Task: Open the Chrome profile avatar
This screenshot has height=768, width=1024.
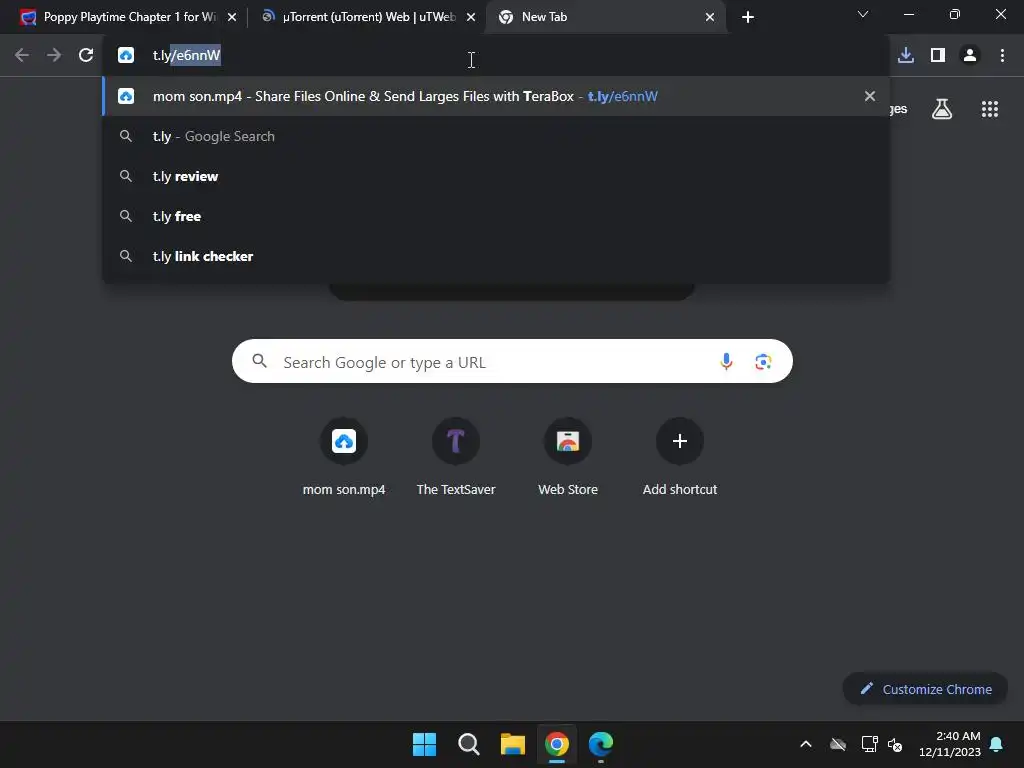Action: tap(970, 56)
